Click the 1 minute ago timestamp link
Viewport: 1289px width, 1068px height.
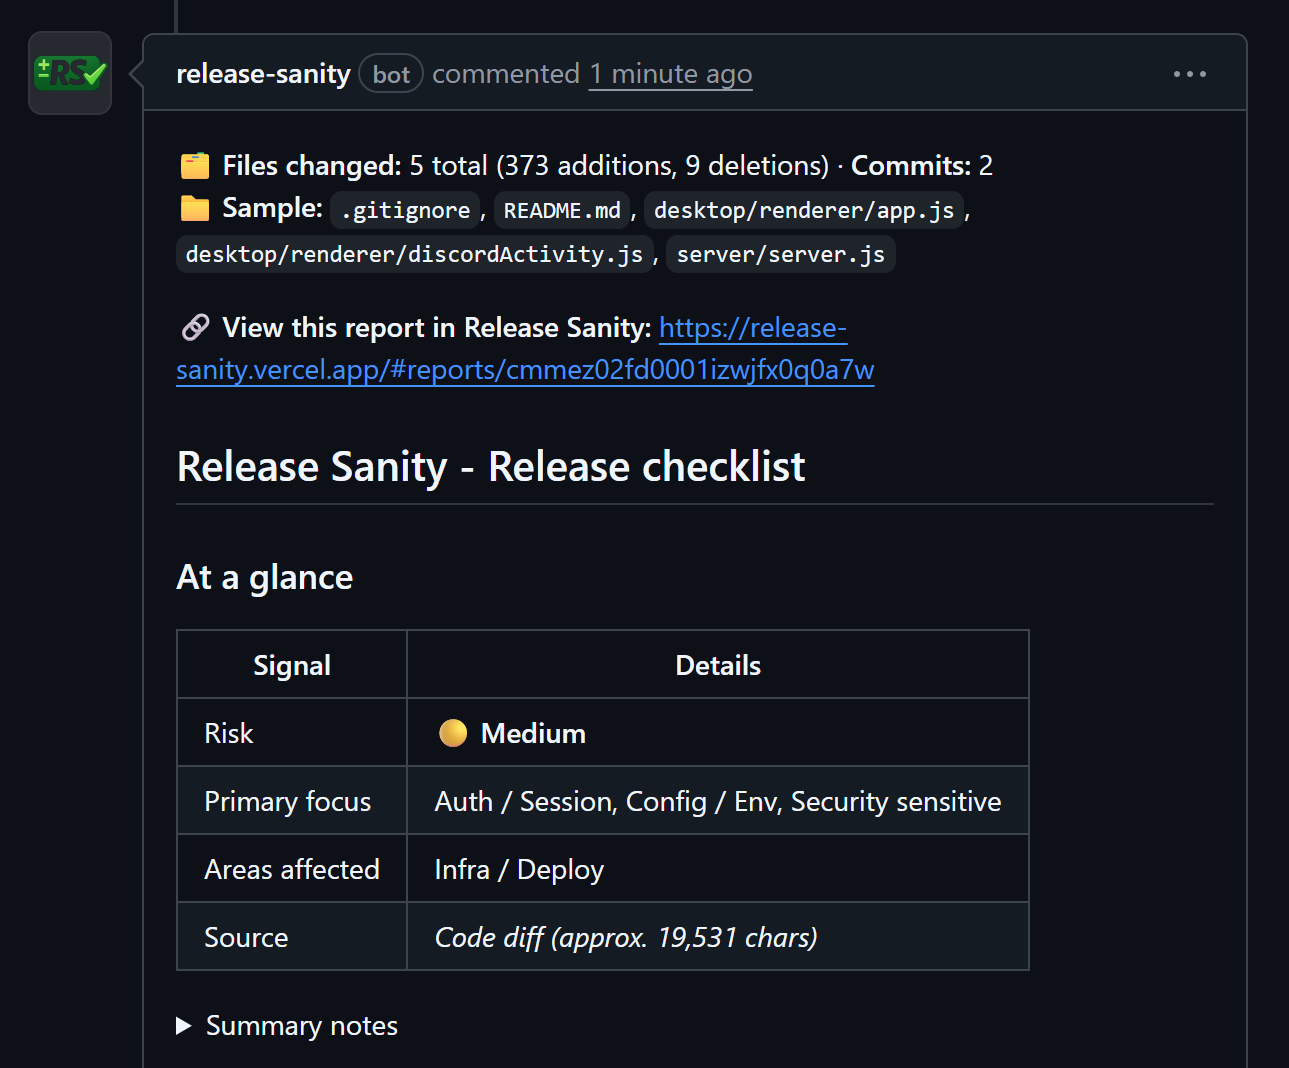(670, 73)
